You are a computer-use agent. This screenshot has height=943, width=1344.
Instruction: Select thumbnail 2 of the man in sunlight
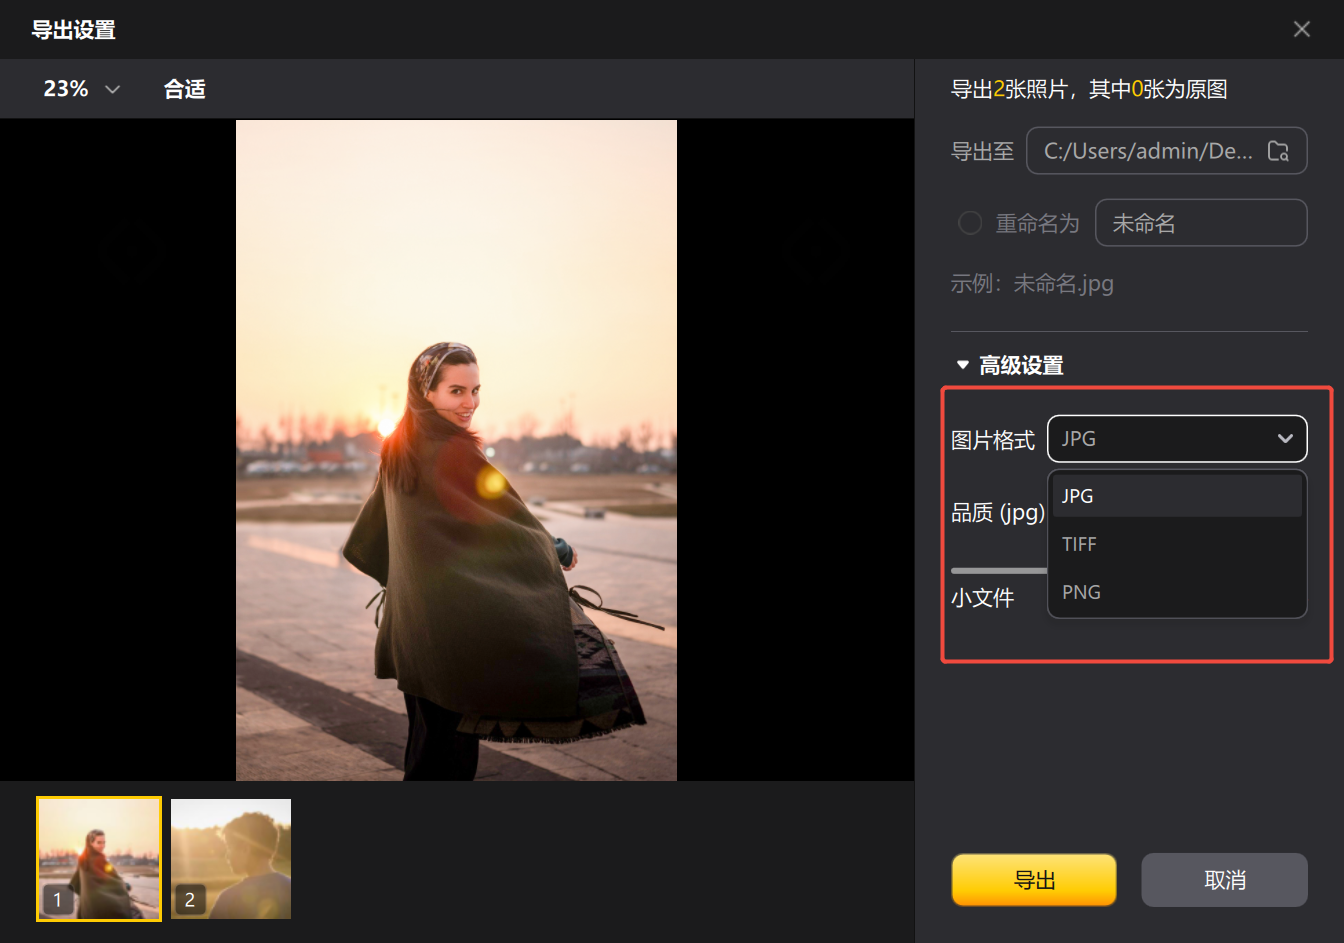point(231,858)
